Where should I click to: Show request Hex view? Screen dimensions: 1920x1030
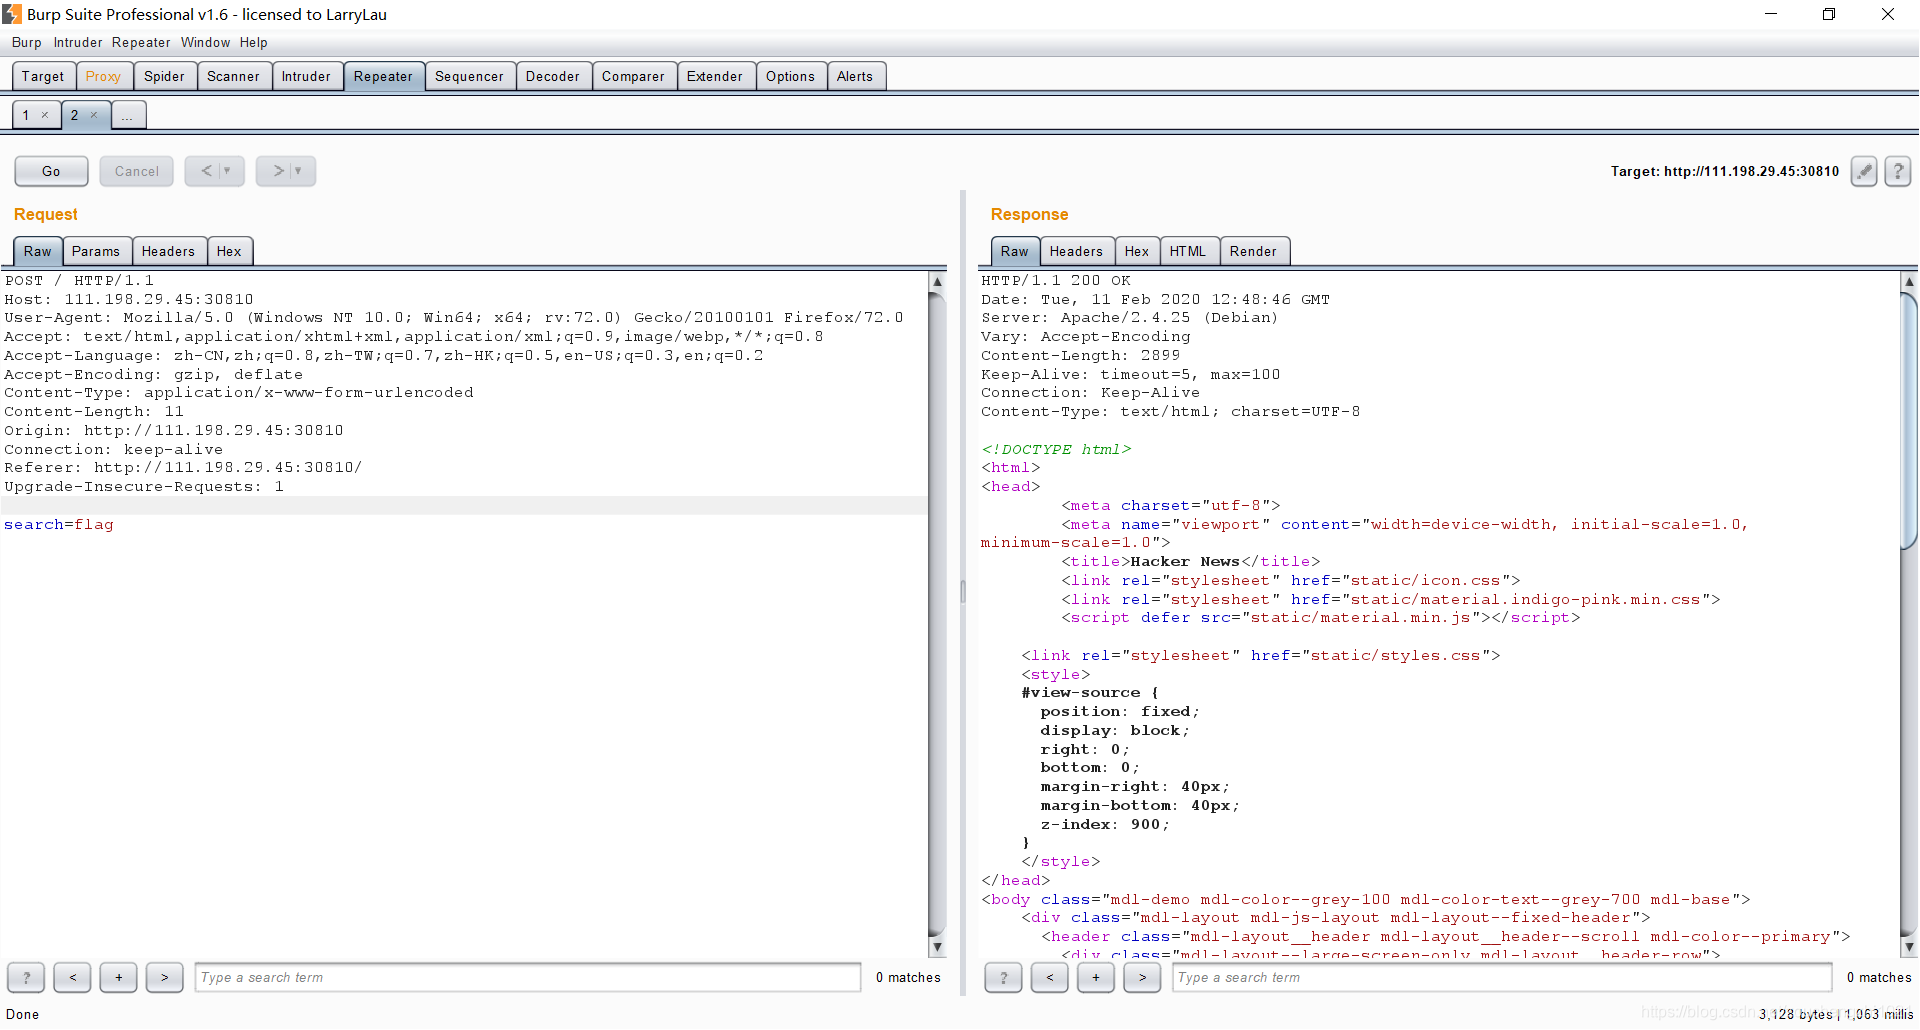pos(229,251)
